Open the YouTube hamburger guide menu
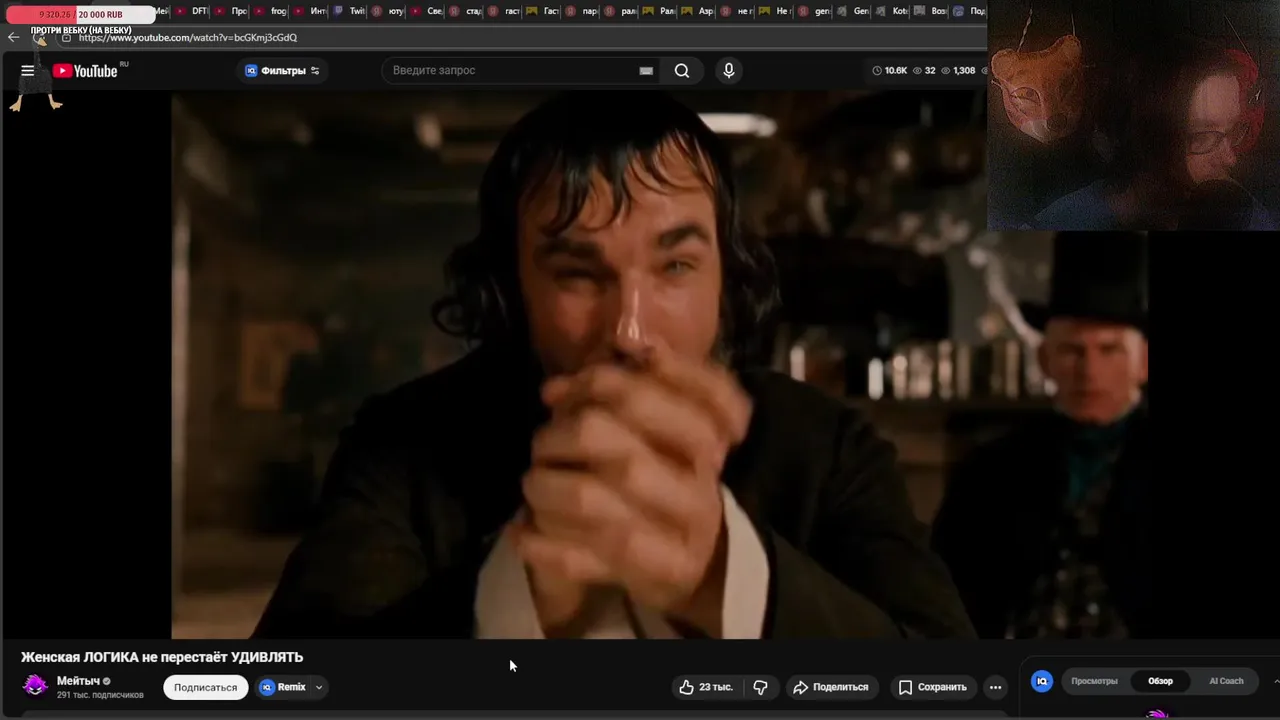The height and width of the screenshot is (720, 1280). point(28,71)
